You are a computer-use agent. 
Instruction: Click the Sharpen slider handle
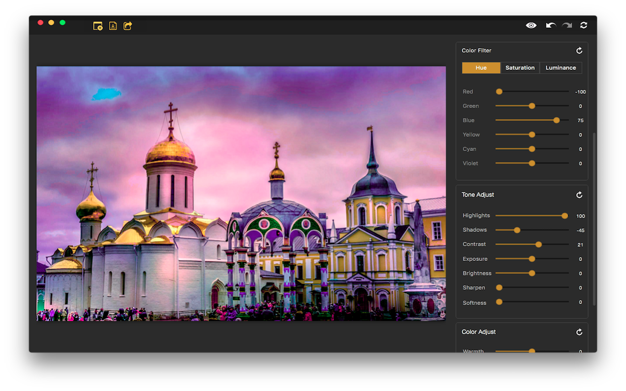[x=499, y=288]
